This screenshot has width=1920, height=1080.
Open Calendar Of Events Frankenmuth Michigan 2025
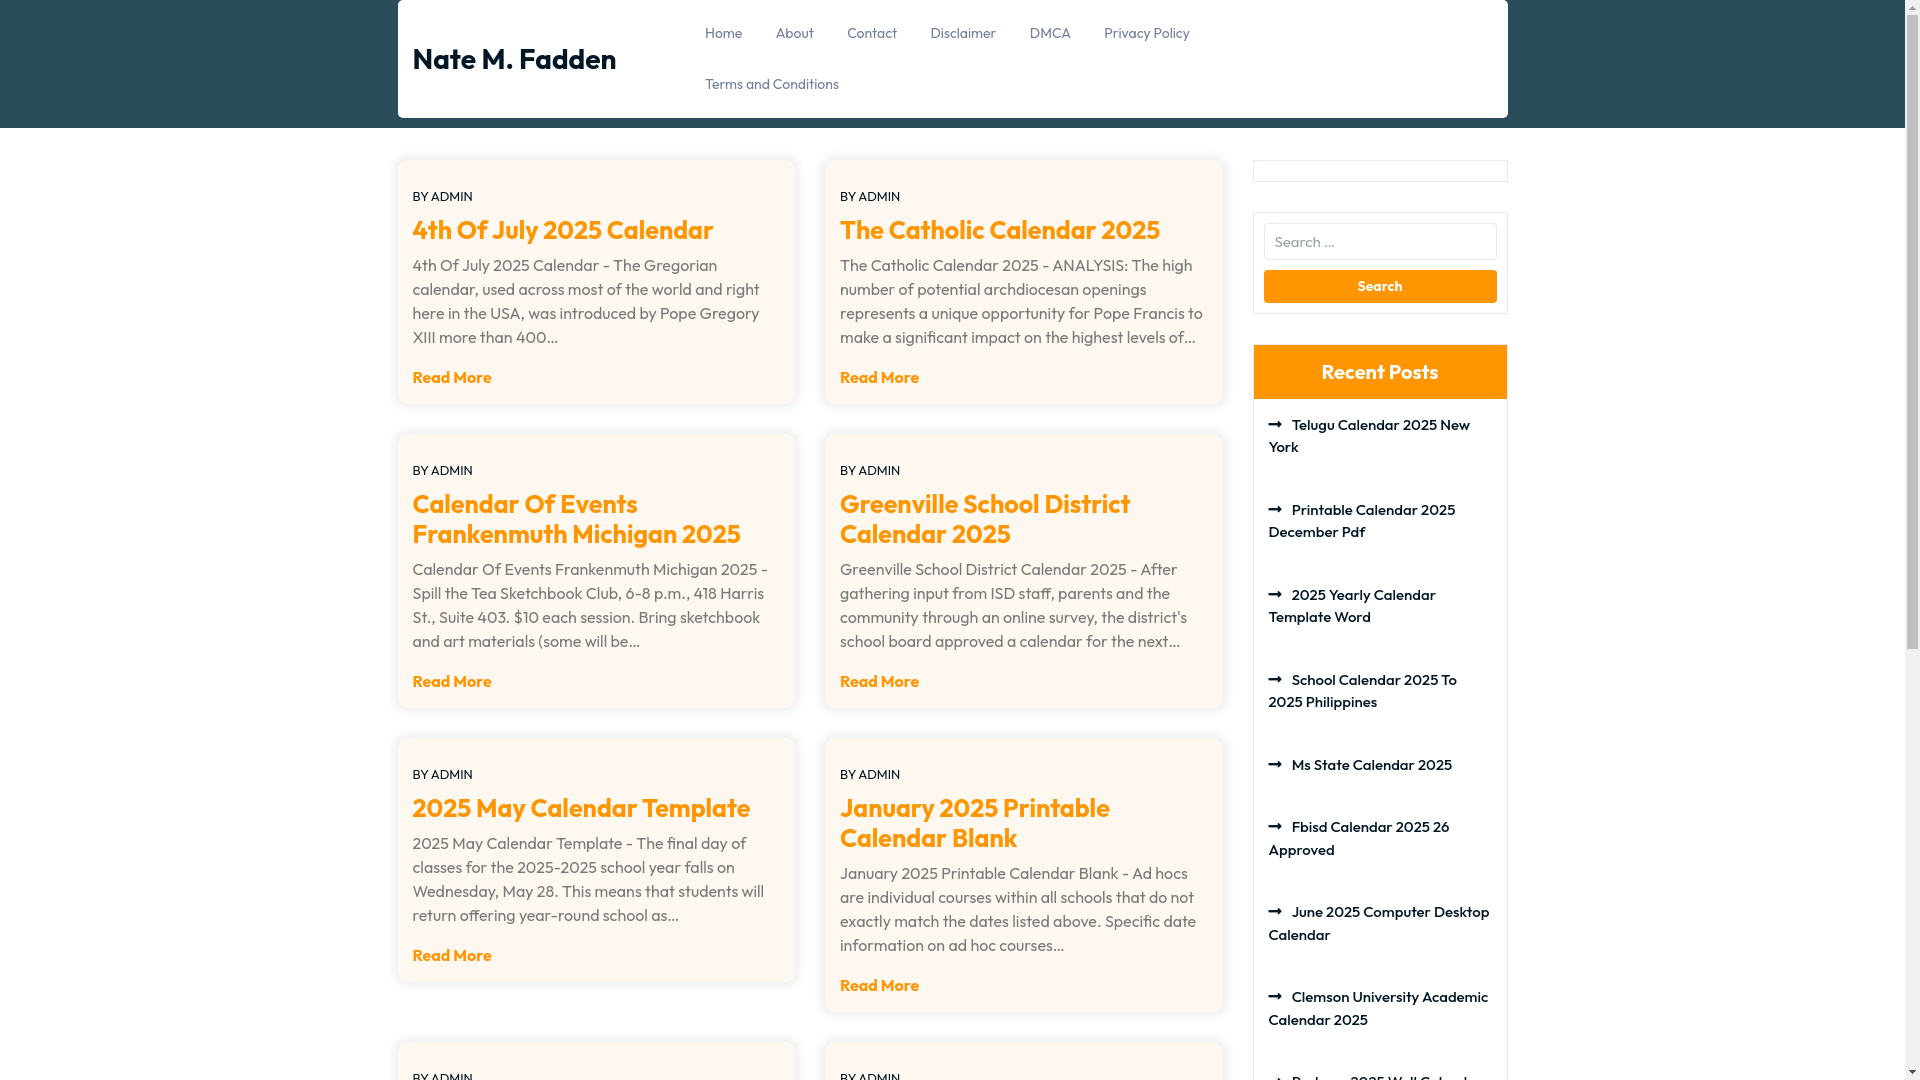tap(576, 519)
